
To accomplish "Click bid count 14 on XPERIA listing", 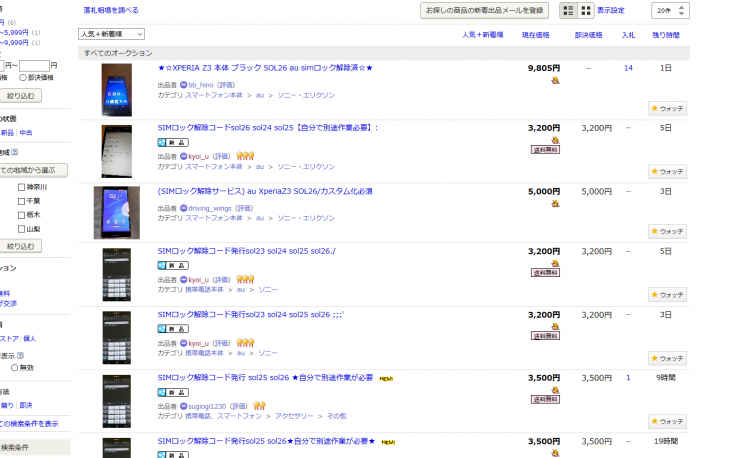I will [628, 68].
